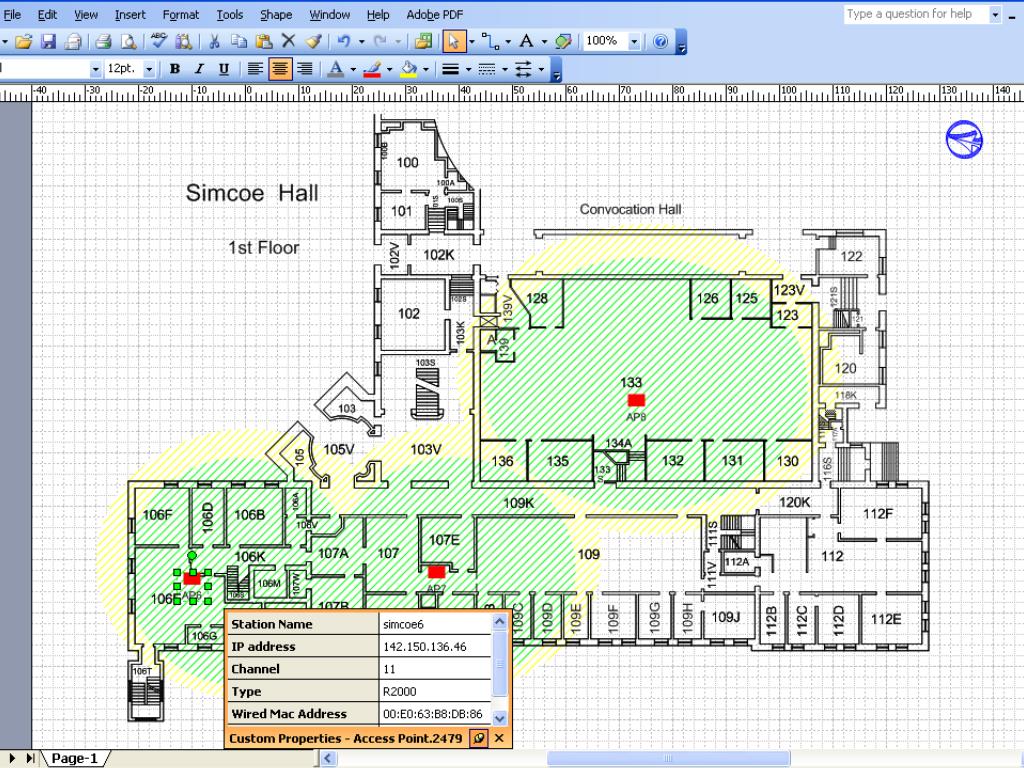Open the Adobe PDF menu
This screenshot has height=768, width=1024.
tap(434, 14)
